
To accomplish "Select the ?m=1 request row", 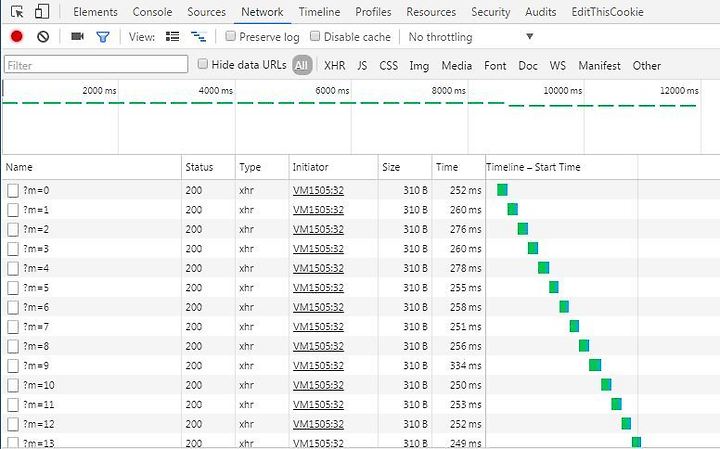I will coord(360,210).
